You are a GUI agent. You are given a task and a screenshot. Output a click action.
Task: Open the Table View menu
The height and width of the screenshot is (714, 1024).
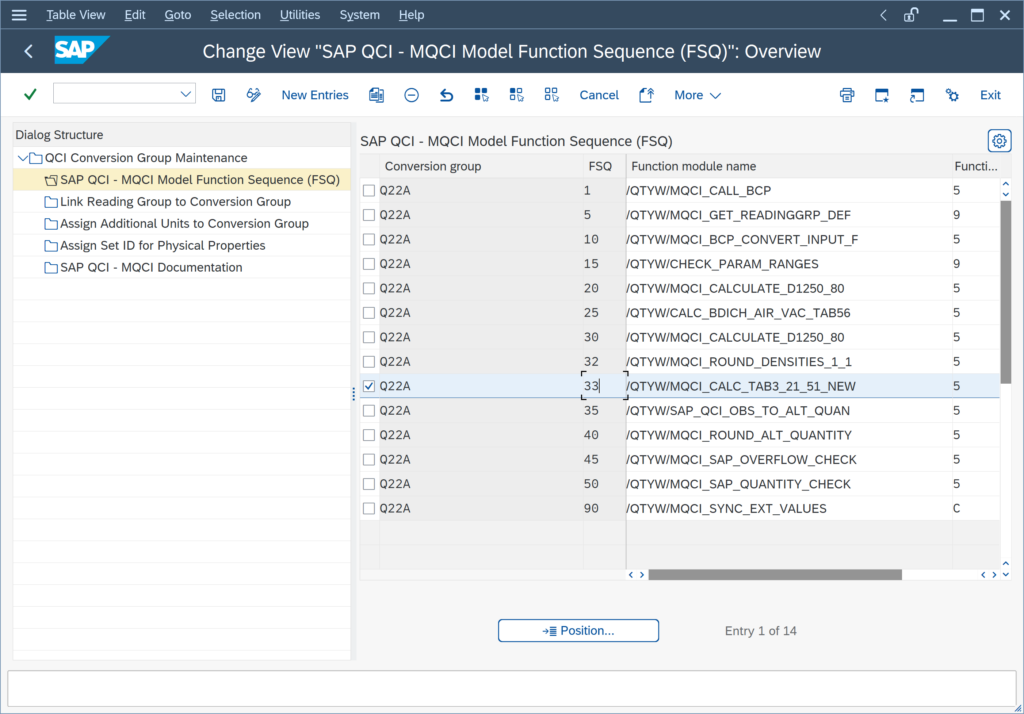(x=76, y=14)
